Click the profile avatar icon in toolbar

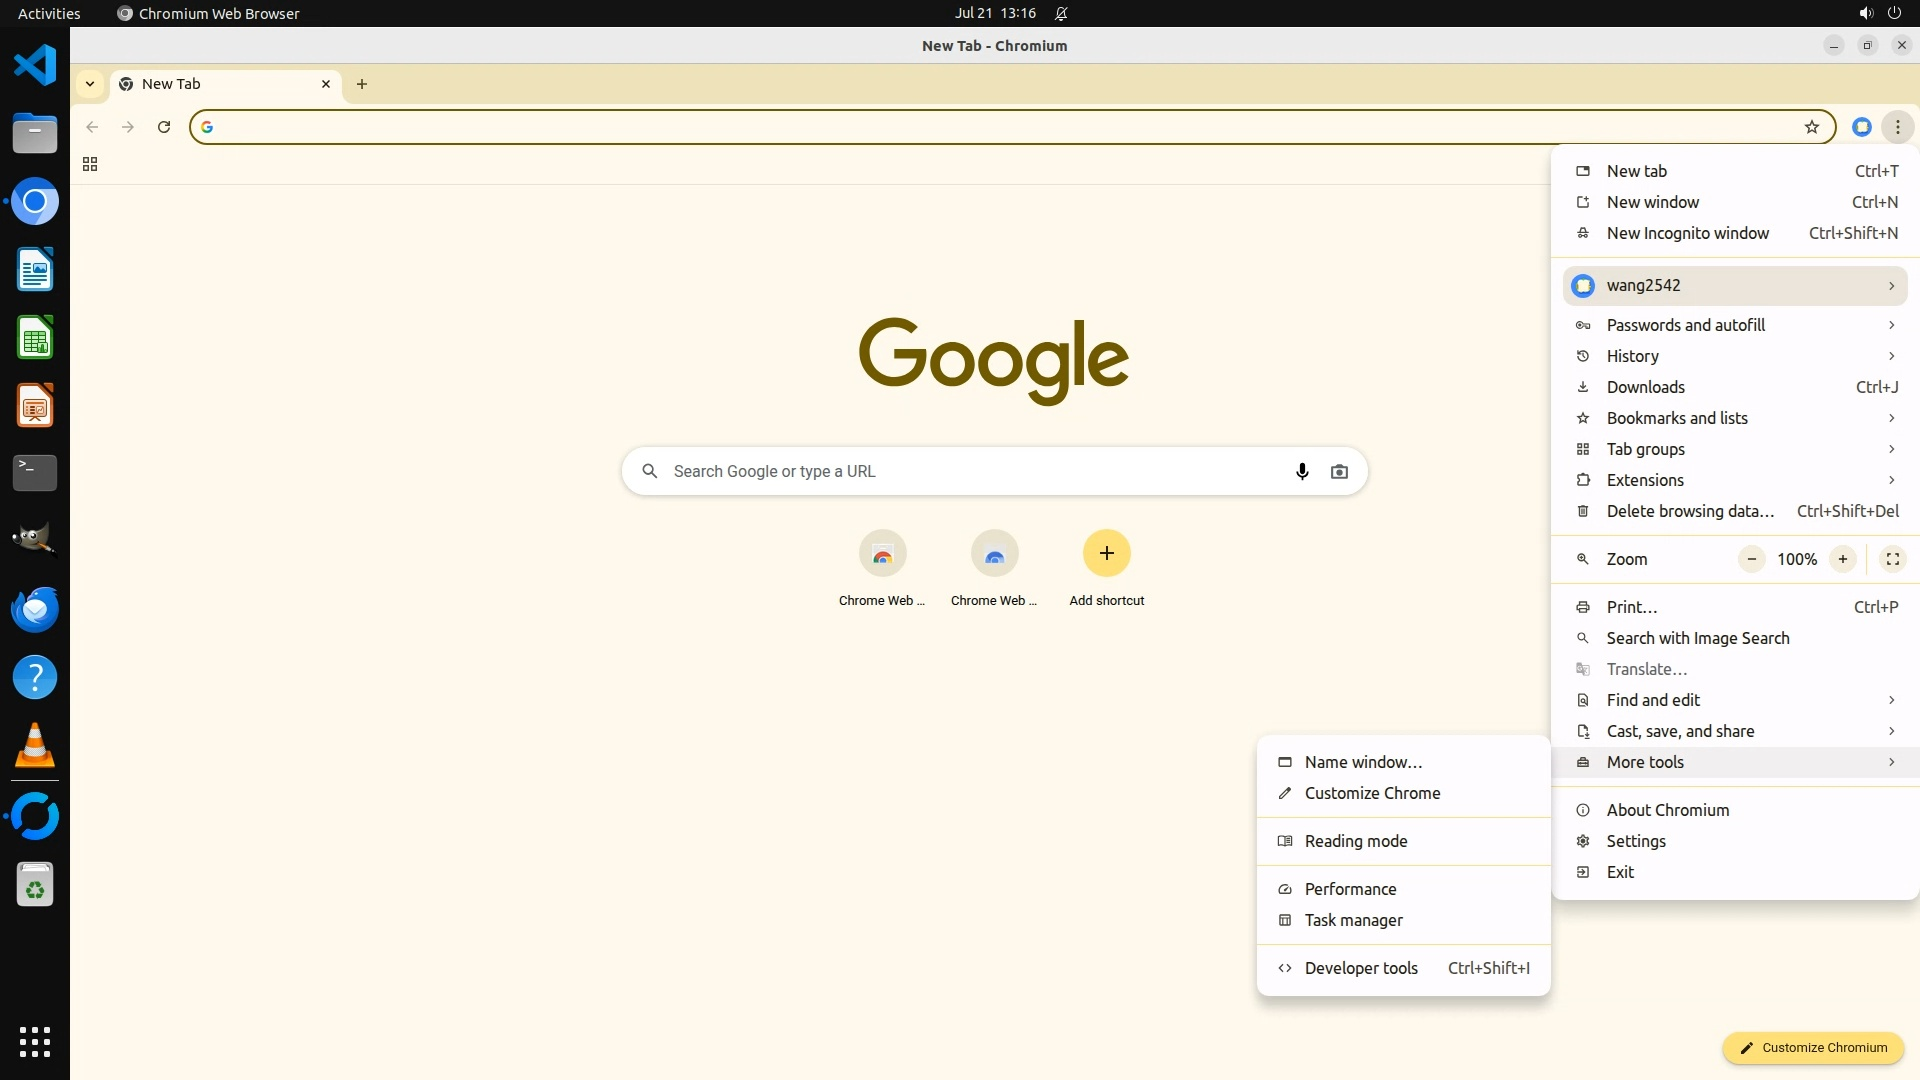(1861, 127)
